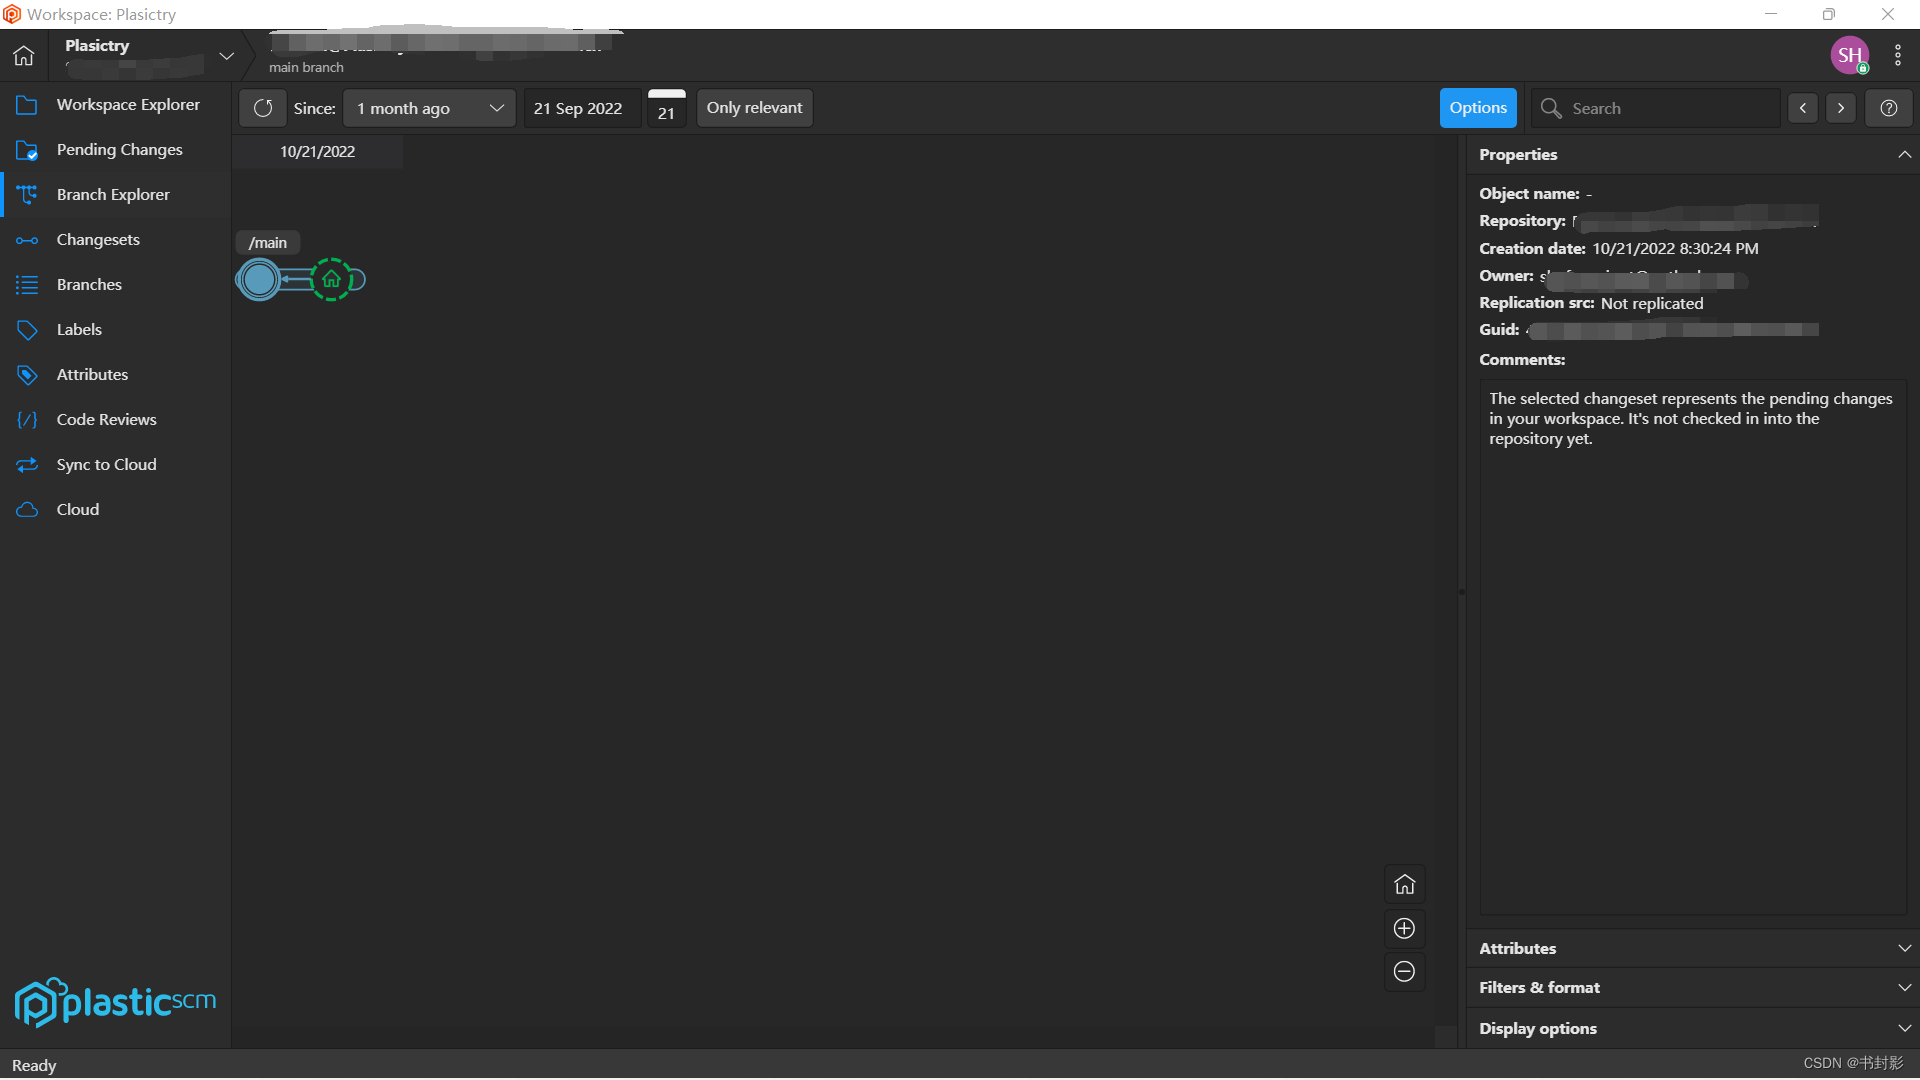Go to Changesets view
The width and height of the screenshot is (1920, 1080).
click(x=98, y=240)
